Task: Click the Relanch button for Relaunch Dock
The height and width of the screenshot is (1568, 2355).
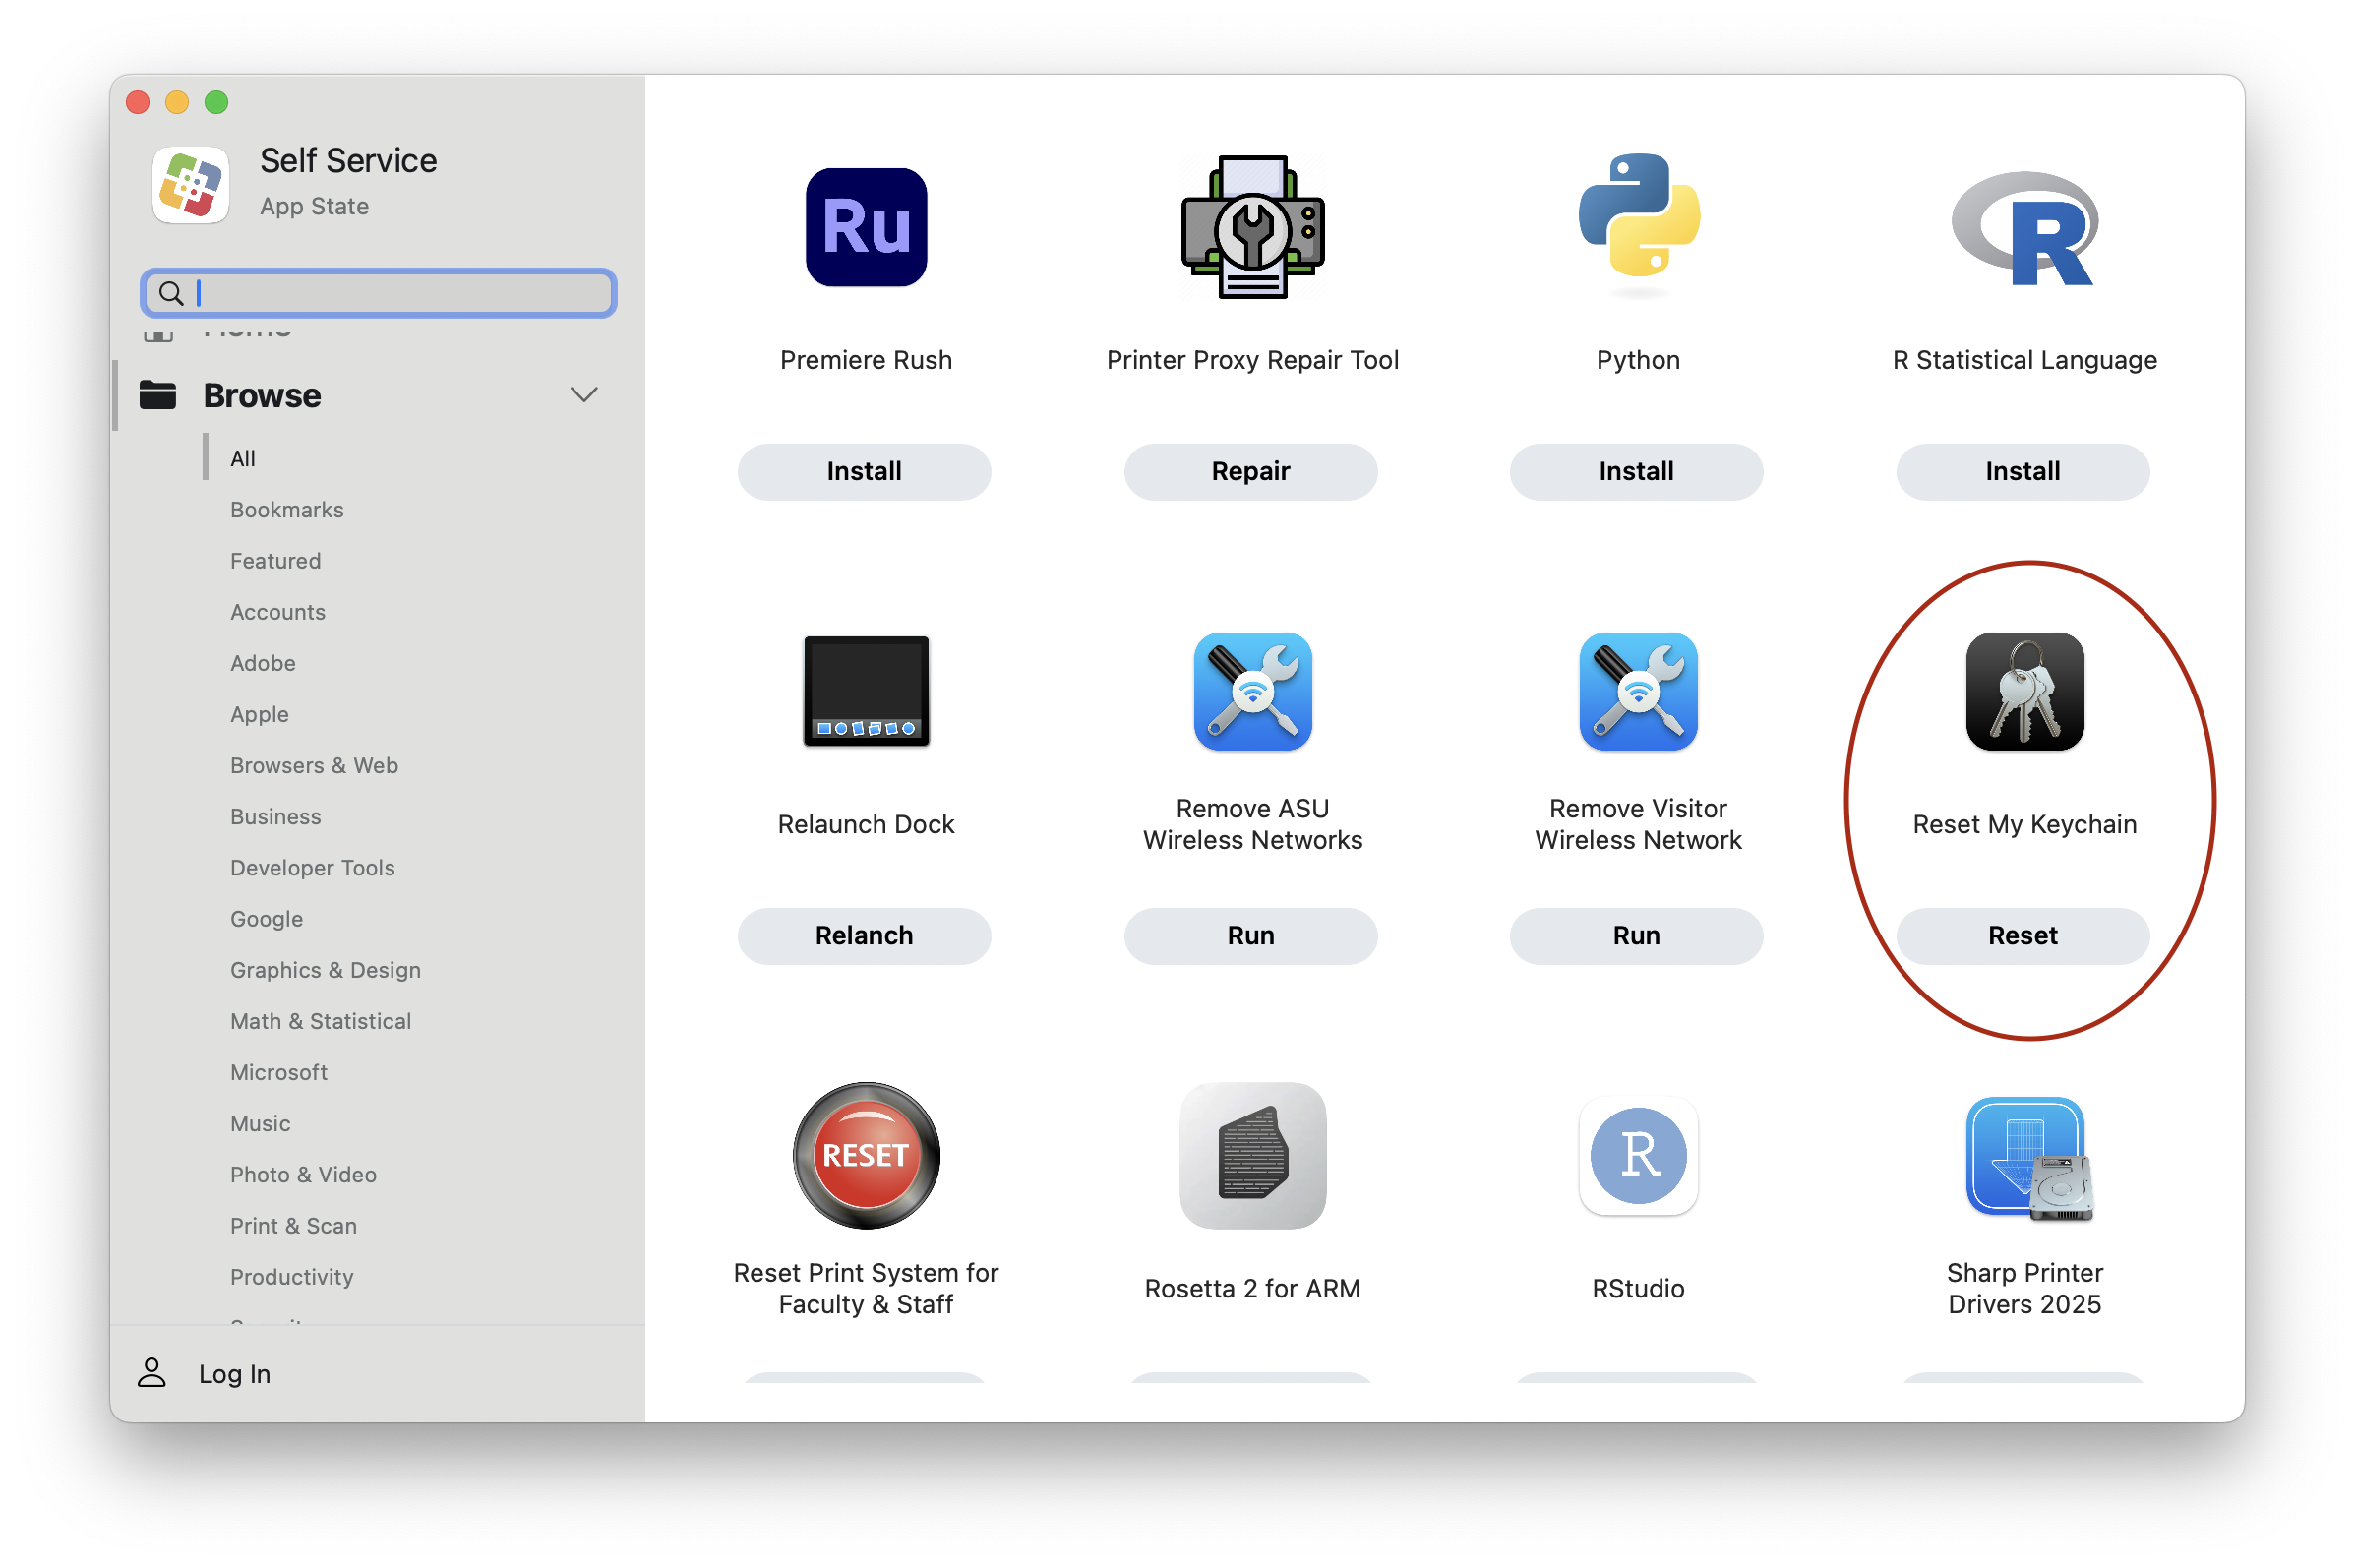Action: (864, 935)
